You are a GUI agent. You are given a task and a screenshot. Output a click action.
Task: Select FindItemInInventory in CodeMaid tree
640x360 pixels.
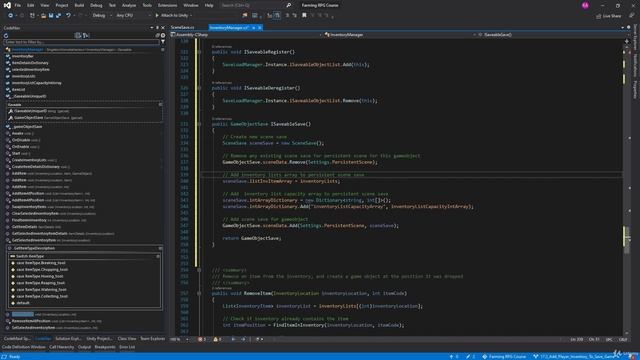point(29,220)
